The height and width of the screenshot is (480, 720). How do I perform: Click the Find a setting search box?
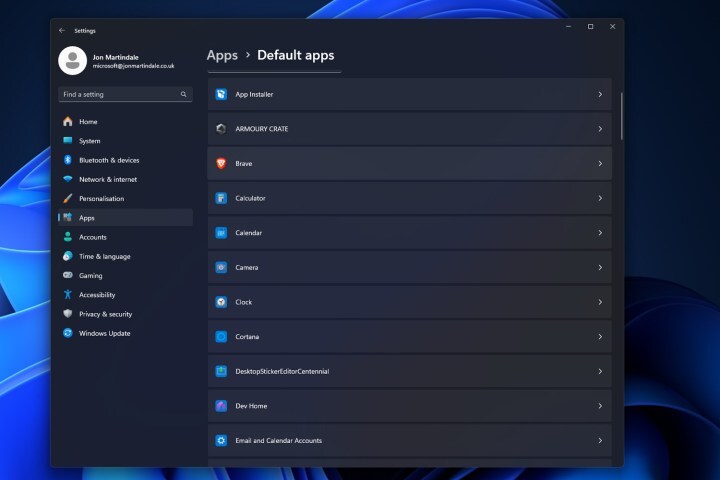coord(125,94)
